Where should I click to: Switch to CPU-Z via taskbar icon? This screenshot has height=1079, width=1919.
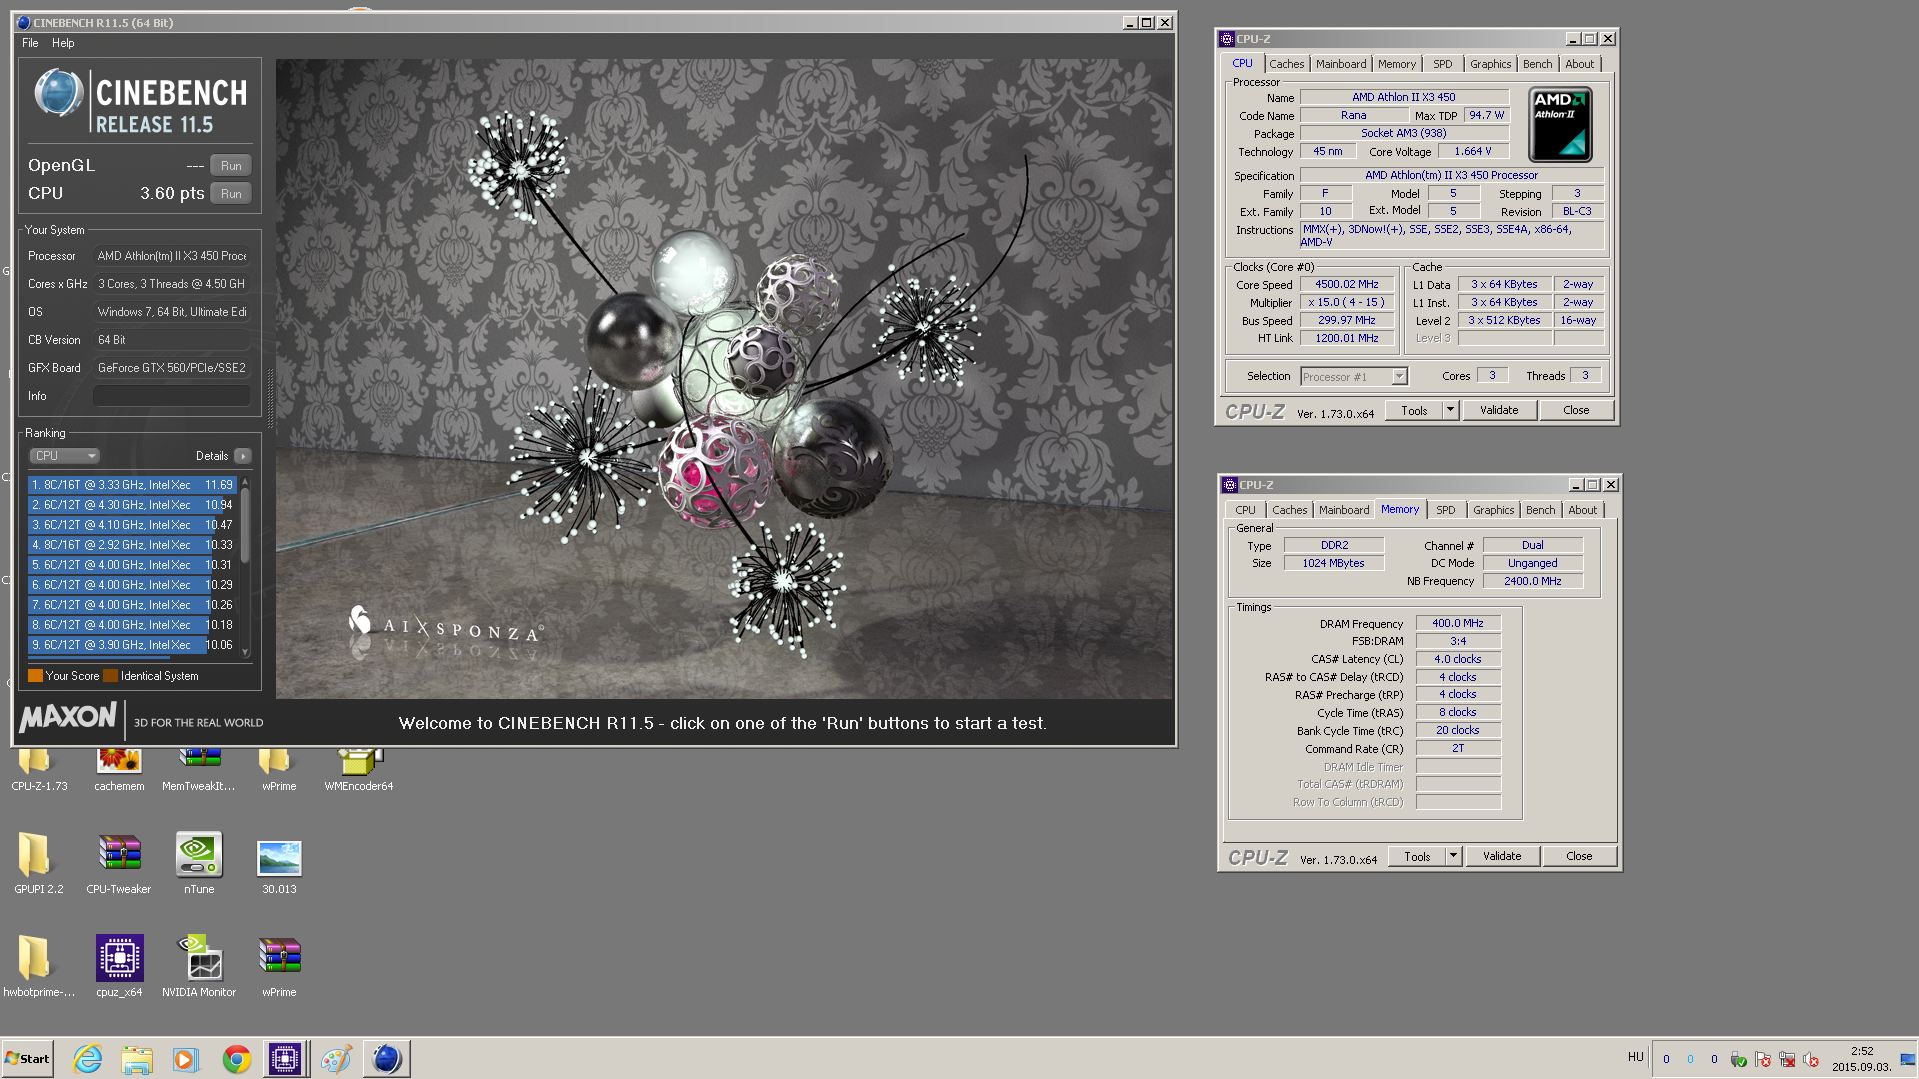click(285, 1058)
